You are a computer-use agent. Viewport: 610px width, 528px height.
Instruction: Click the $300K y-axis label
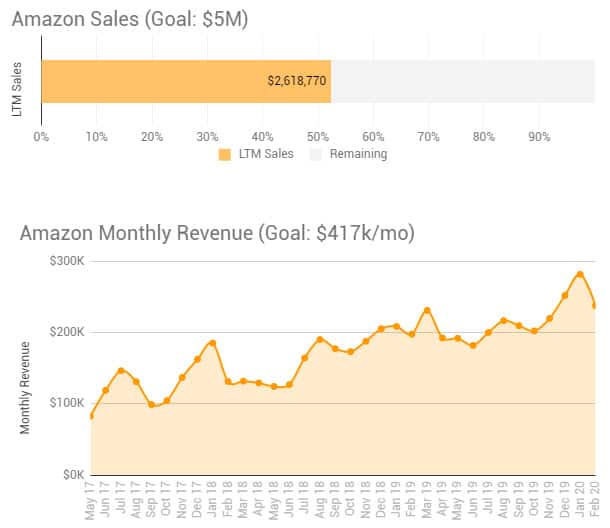click(67, 261)
